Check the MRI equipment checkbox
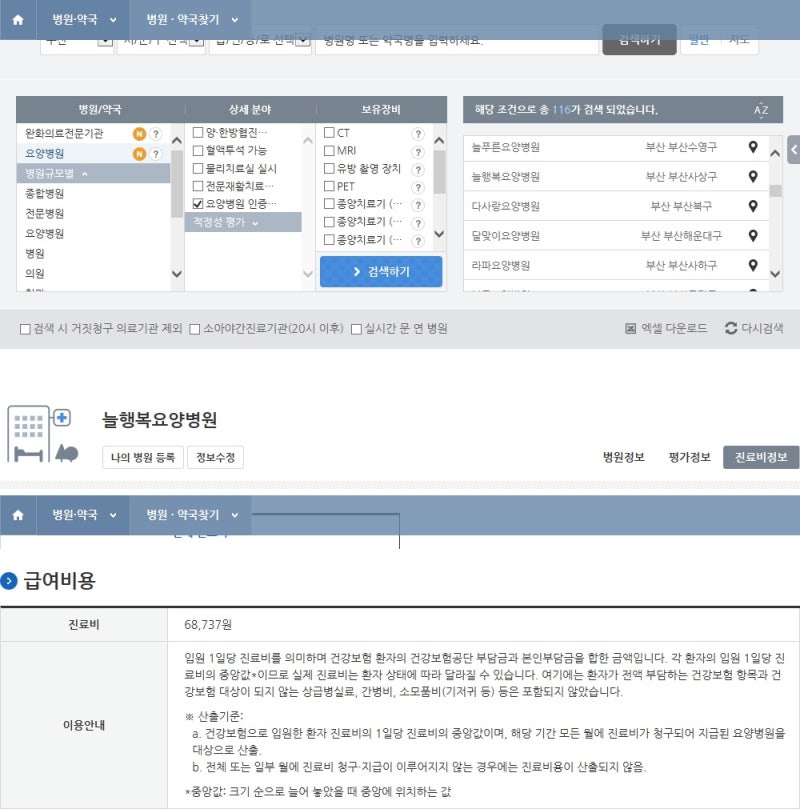 click(329, 151)
